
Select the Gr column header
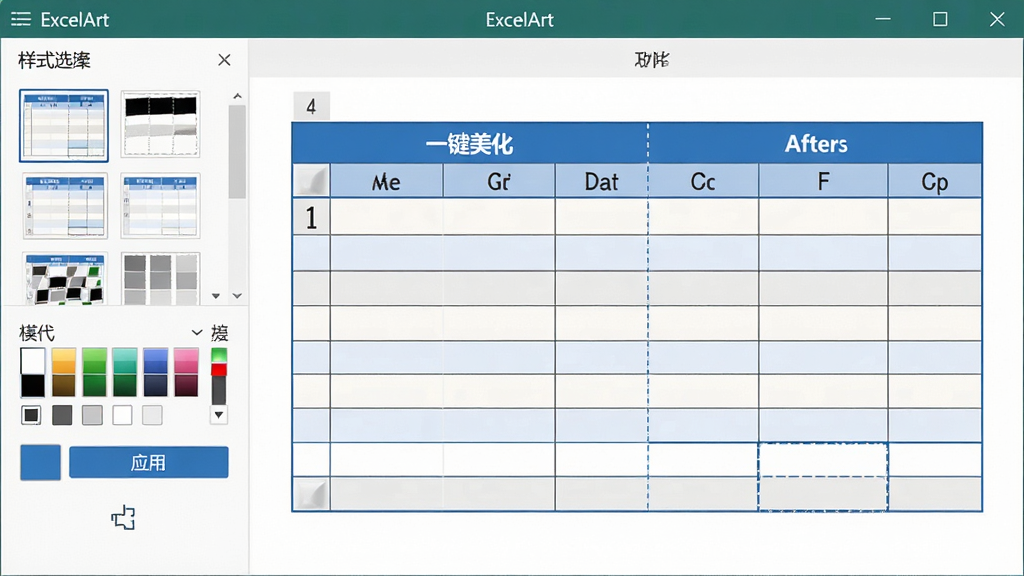(499, 181)
